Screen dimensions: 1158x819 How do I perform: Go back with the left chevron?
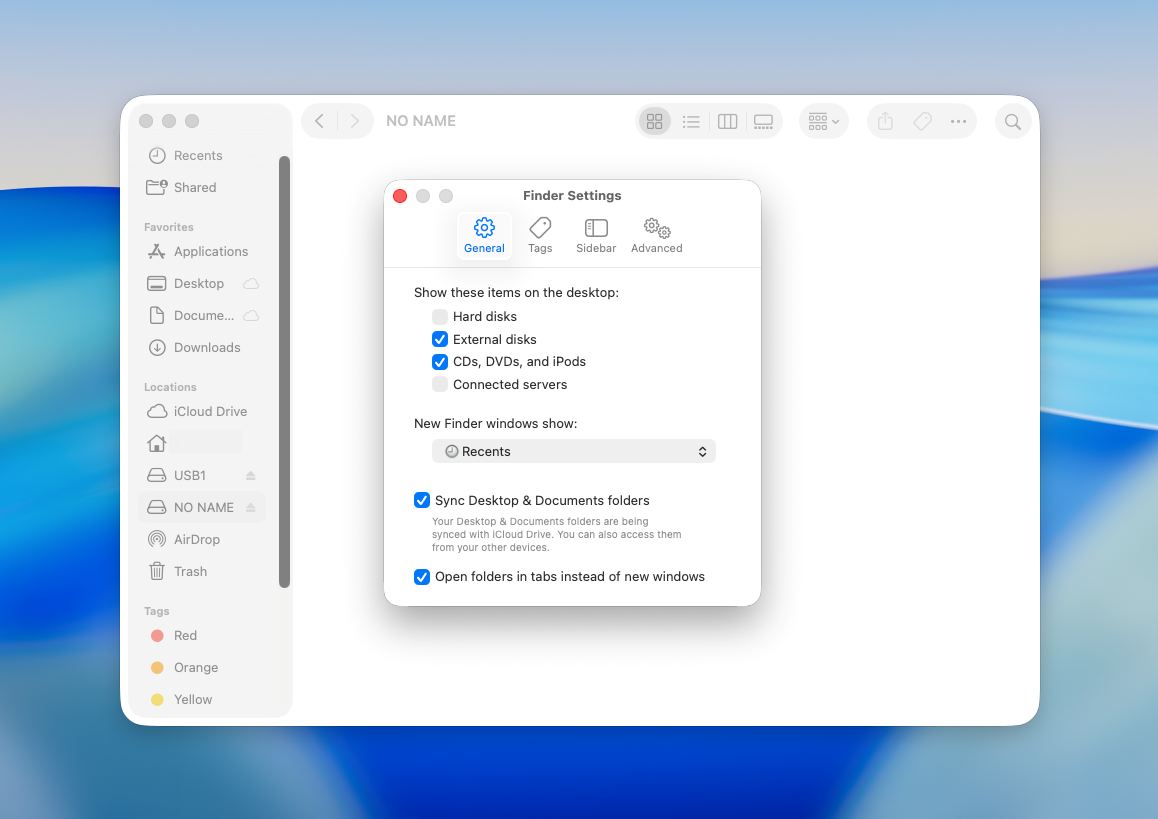(x=319, y=121)
